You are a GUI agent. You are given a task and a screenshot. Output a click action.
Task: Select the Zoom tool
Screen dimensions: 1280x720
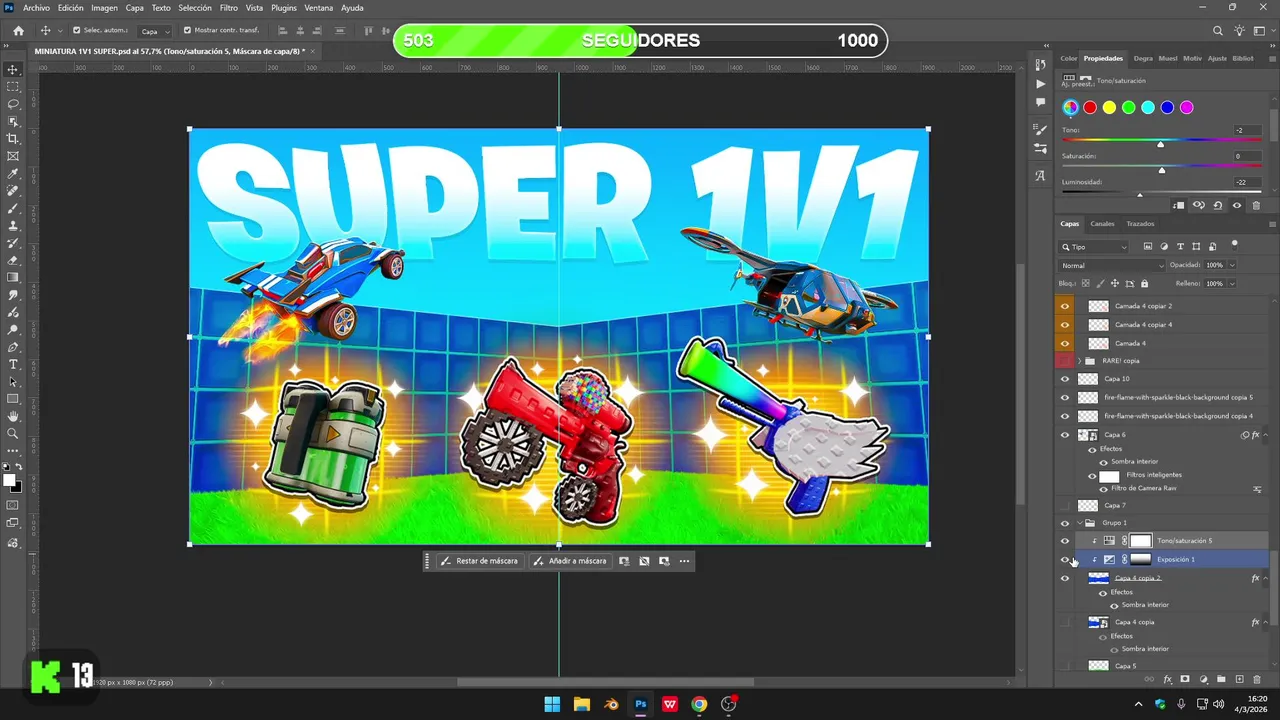point(13,433)
